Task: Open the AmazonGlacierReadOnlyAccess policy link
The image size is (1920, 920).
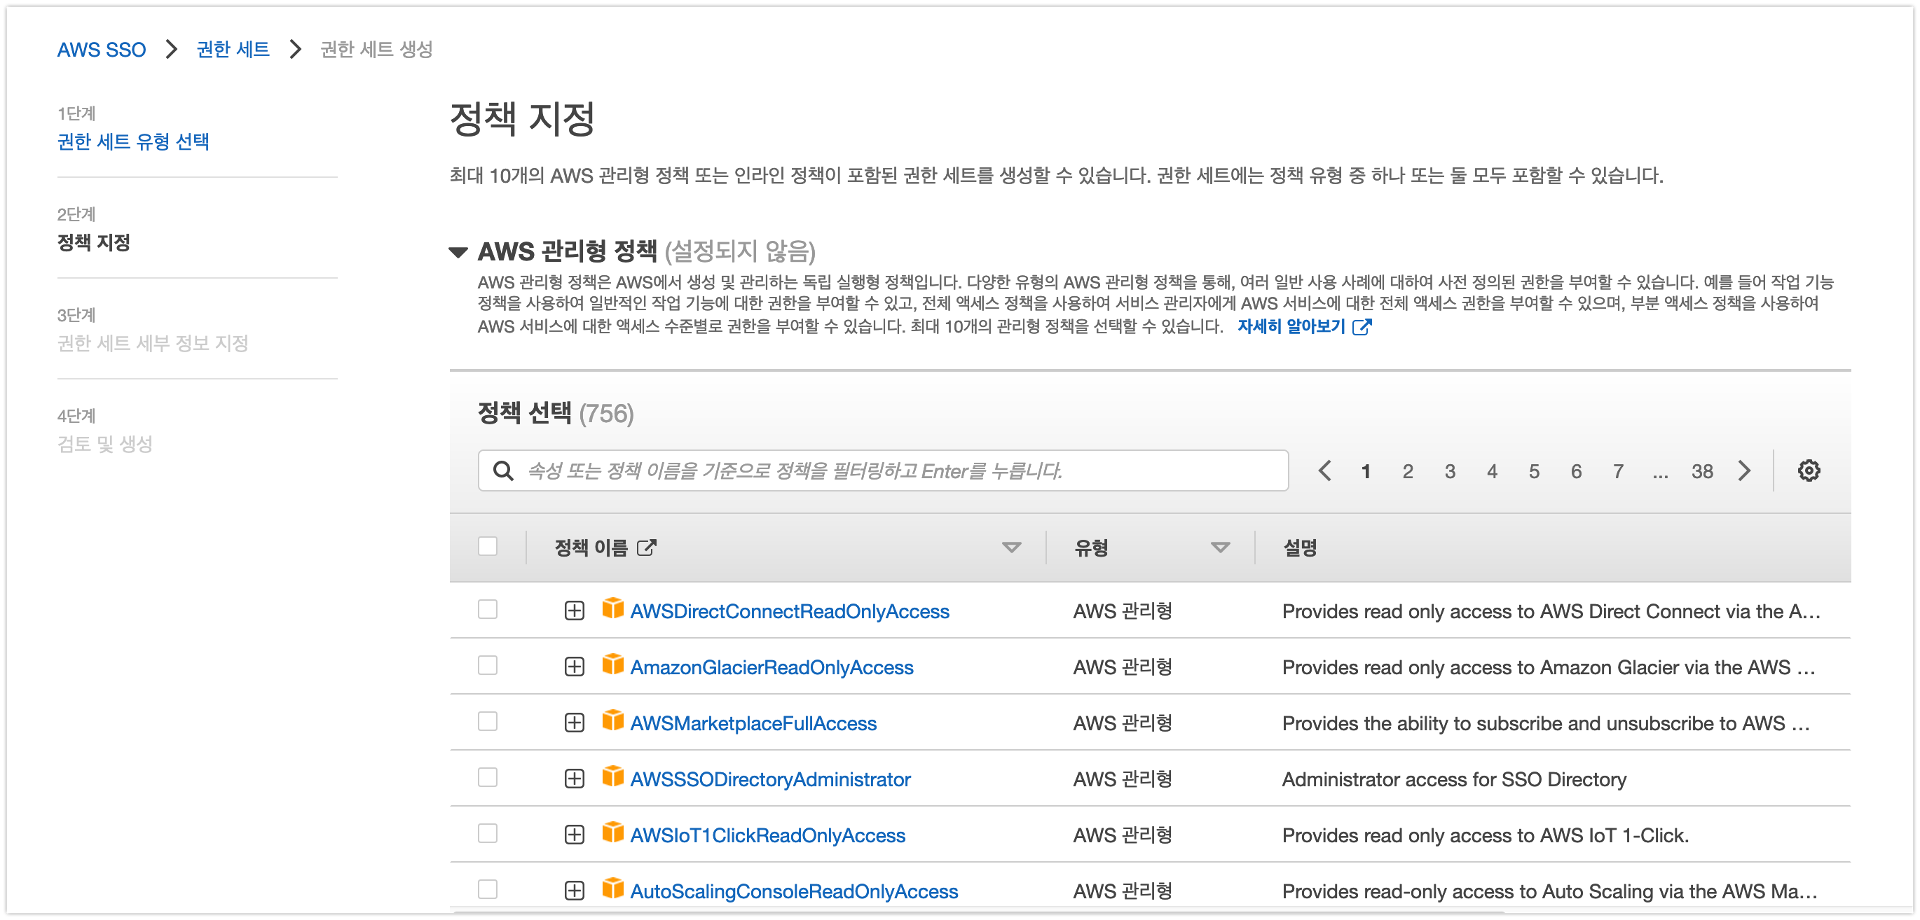Action: 772,667
